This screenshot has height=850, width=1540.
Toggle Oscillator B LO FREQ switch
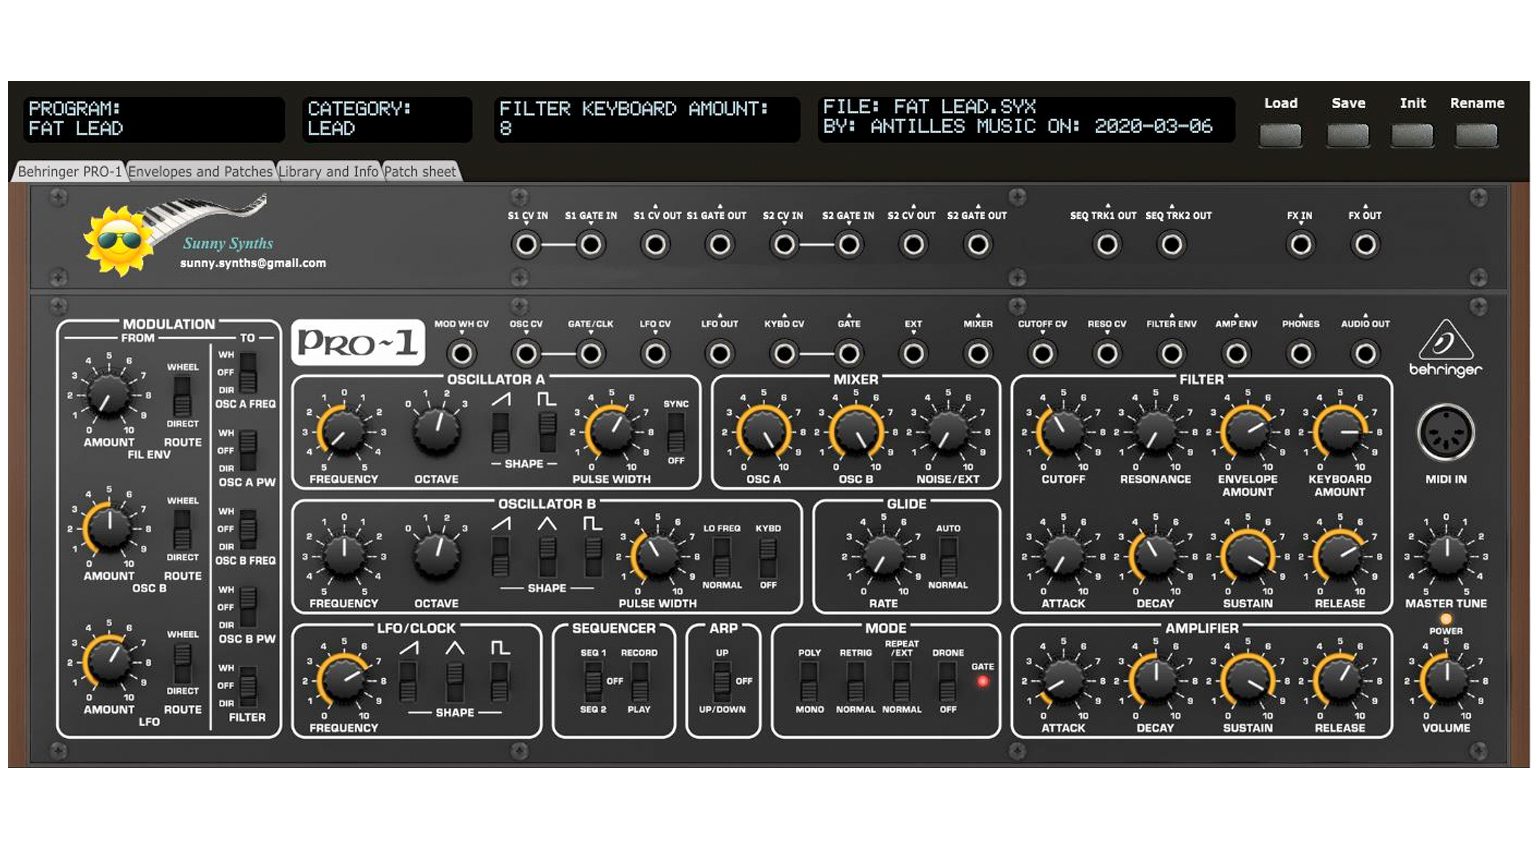point(721,556)
